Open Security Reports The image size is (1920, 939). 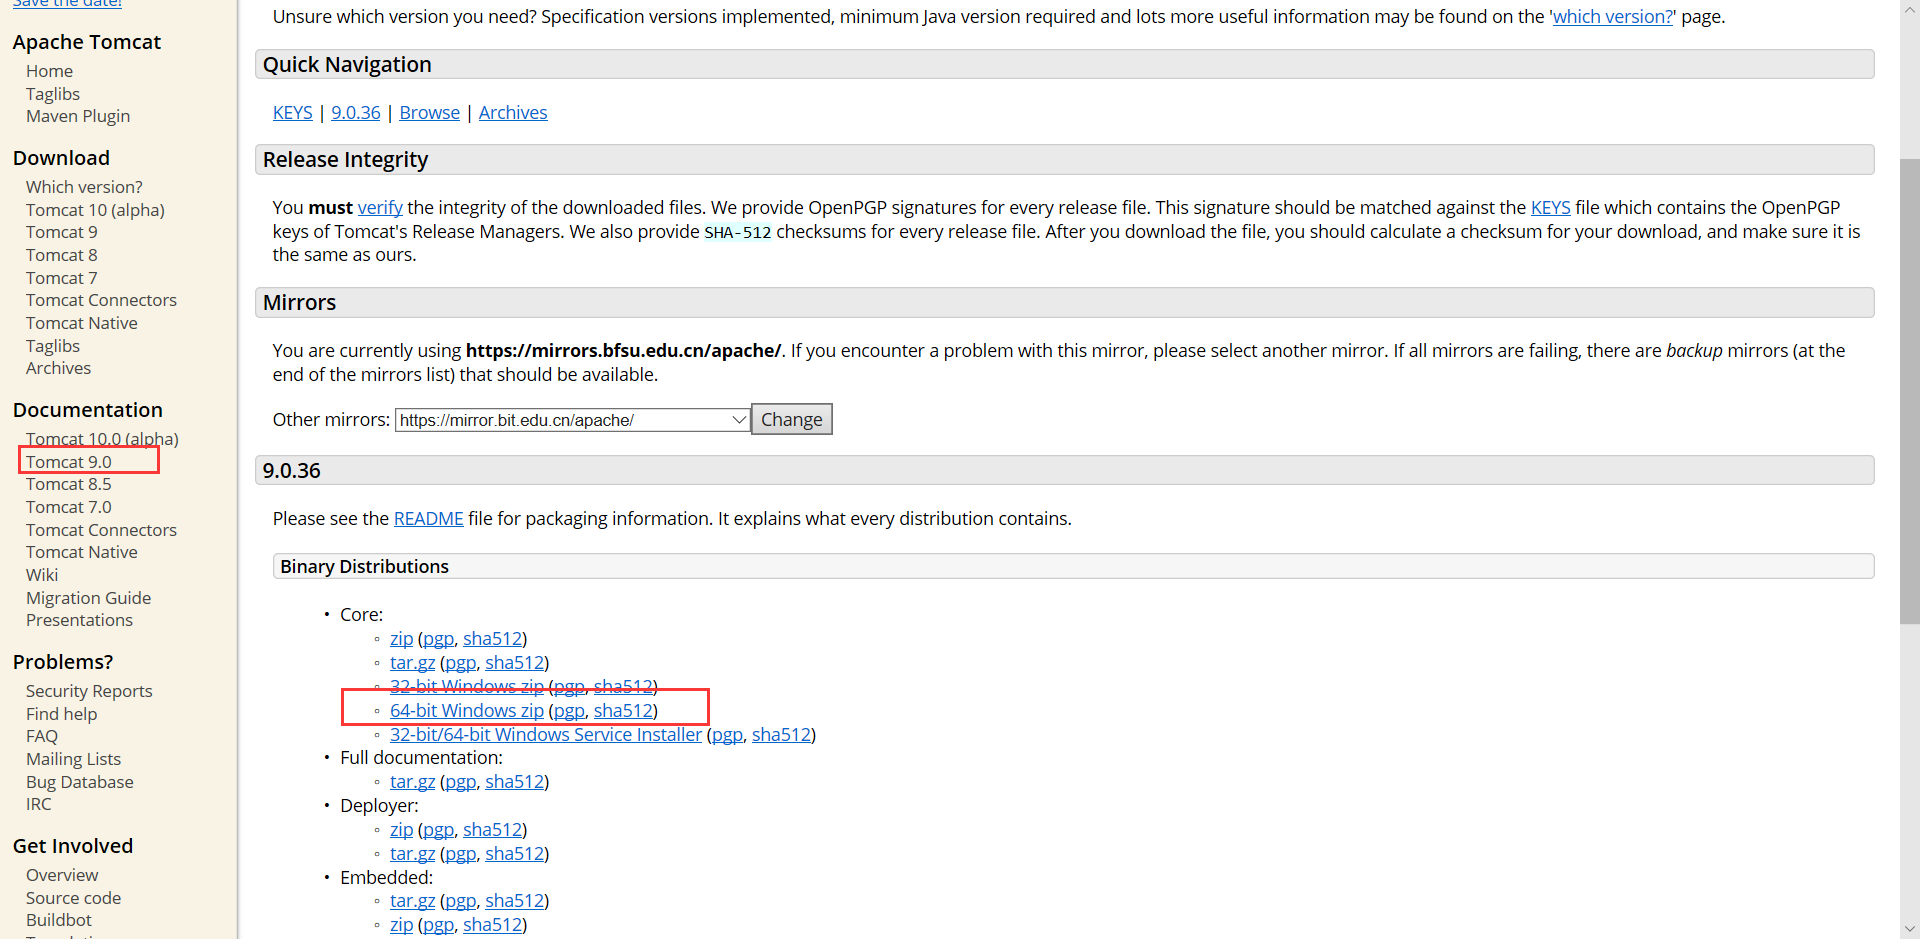click(89, 691)
